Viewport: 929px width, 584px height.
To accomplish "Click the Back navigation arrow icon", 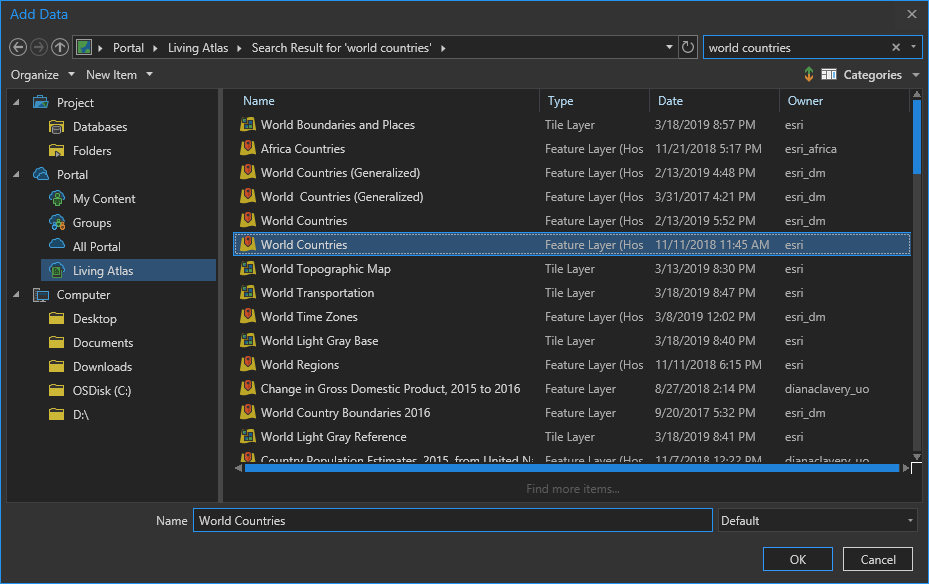I will coord(17,47).
